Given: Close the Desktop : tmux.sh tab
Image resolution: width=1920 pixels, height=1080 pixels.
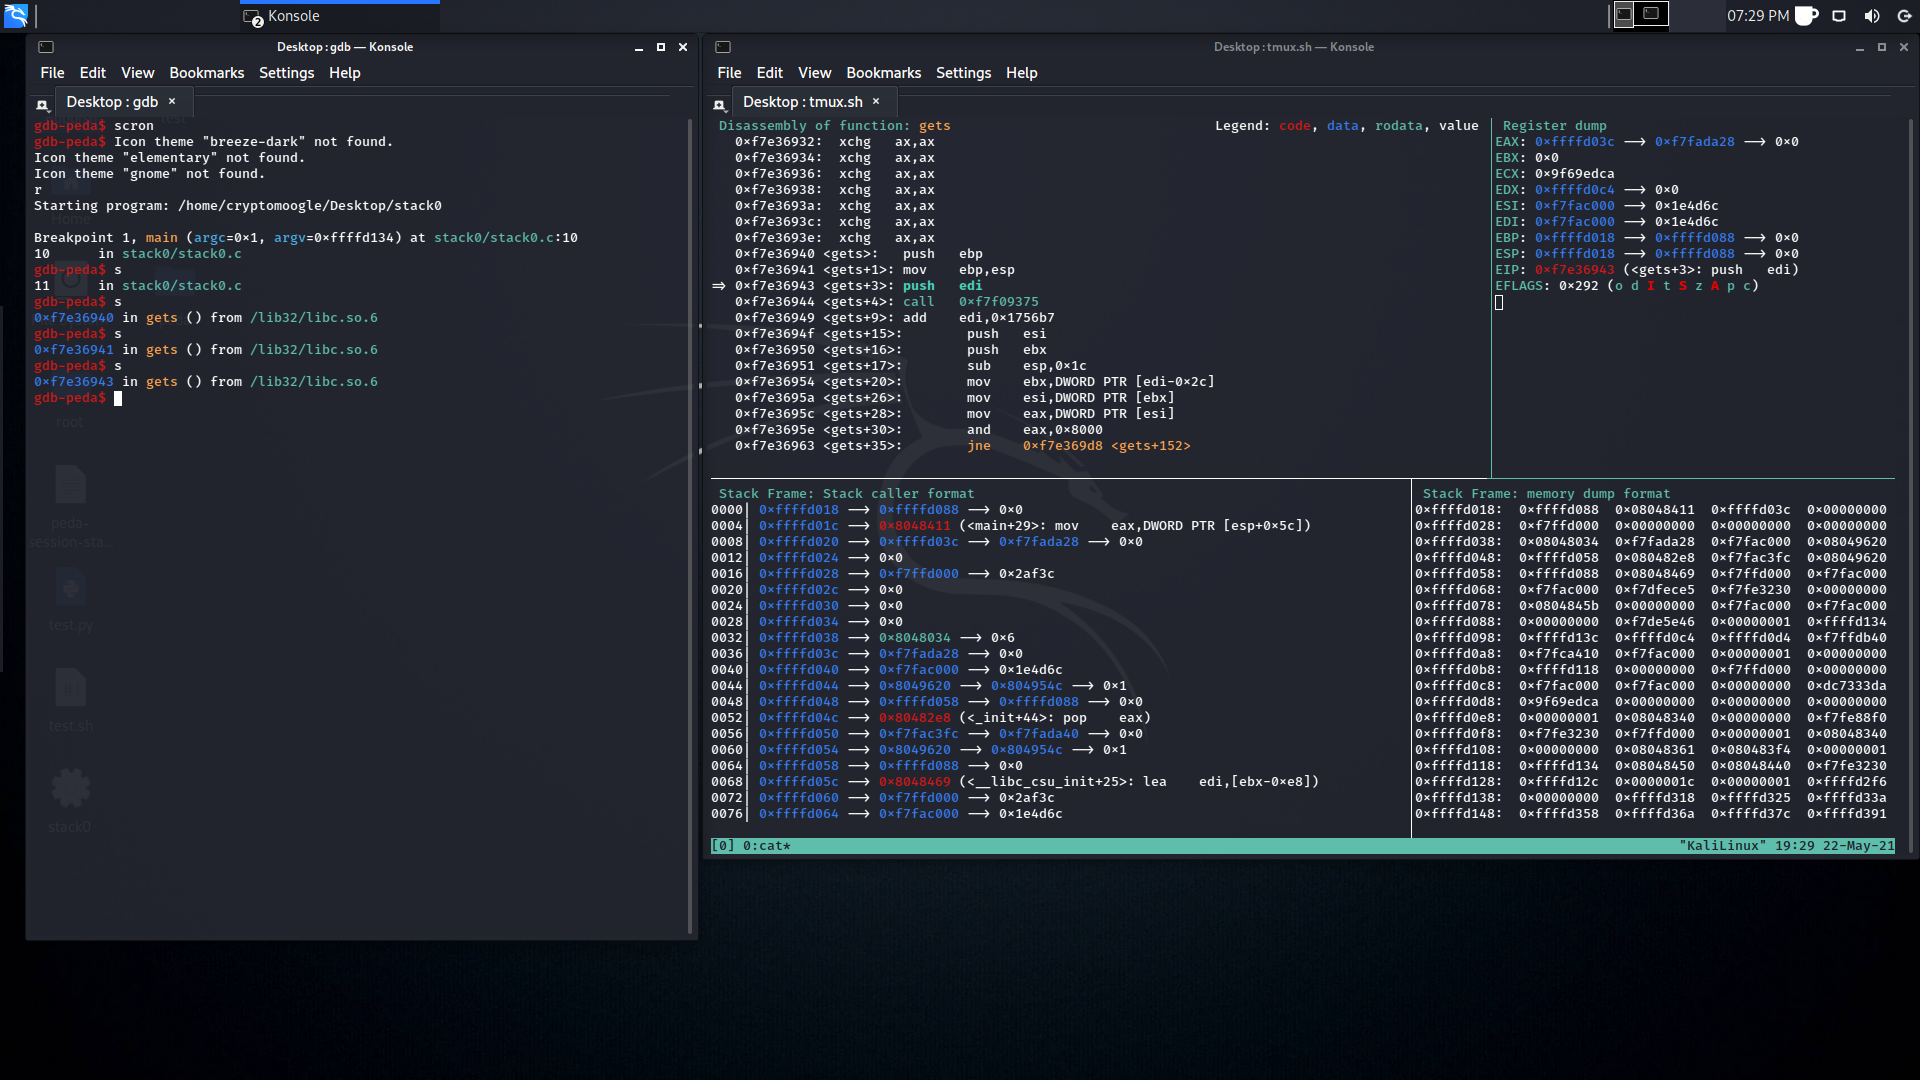Looking at the screenshot, I should point(876,102).
